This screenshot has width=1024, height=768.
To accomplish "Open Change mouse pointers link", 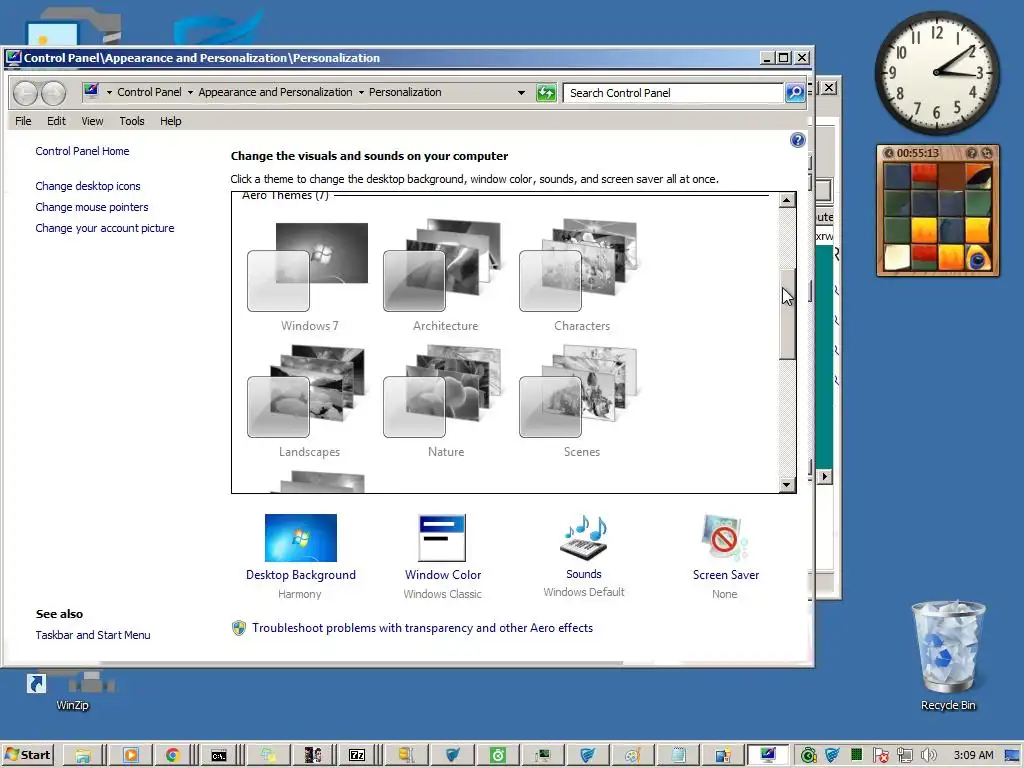I will click(x=91, y=207).
